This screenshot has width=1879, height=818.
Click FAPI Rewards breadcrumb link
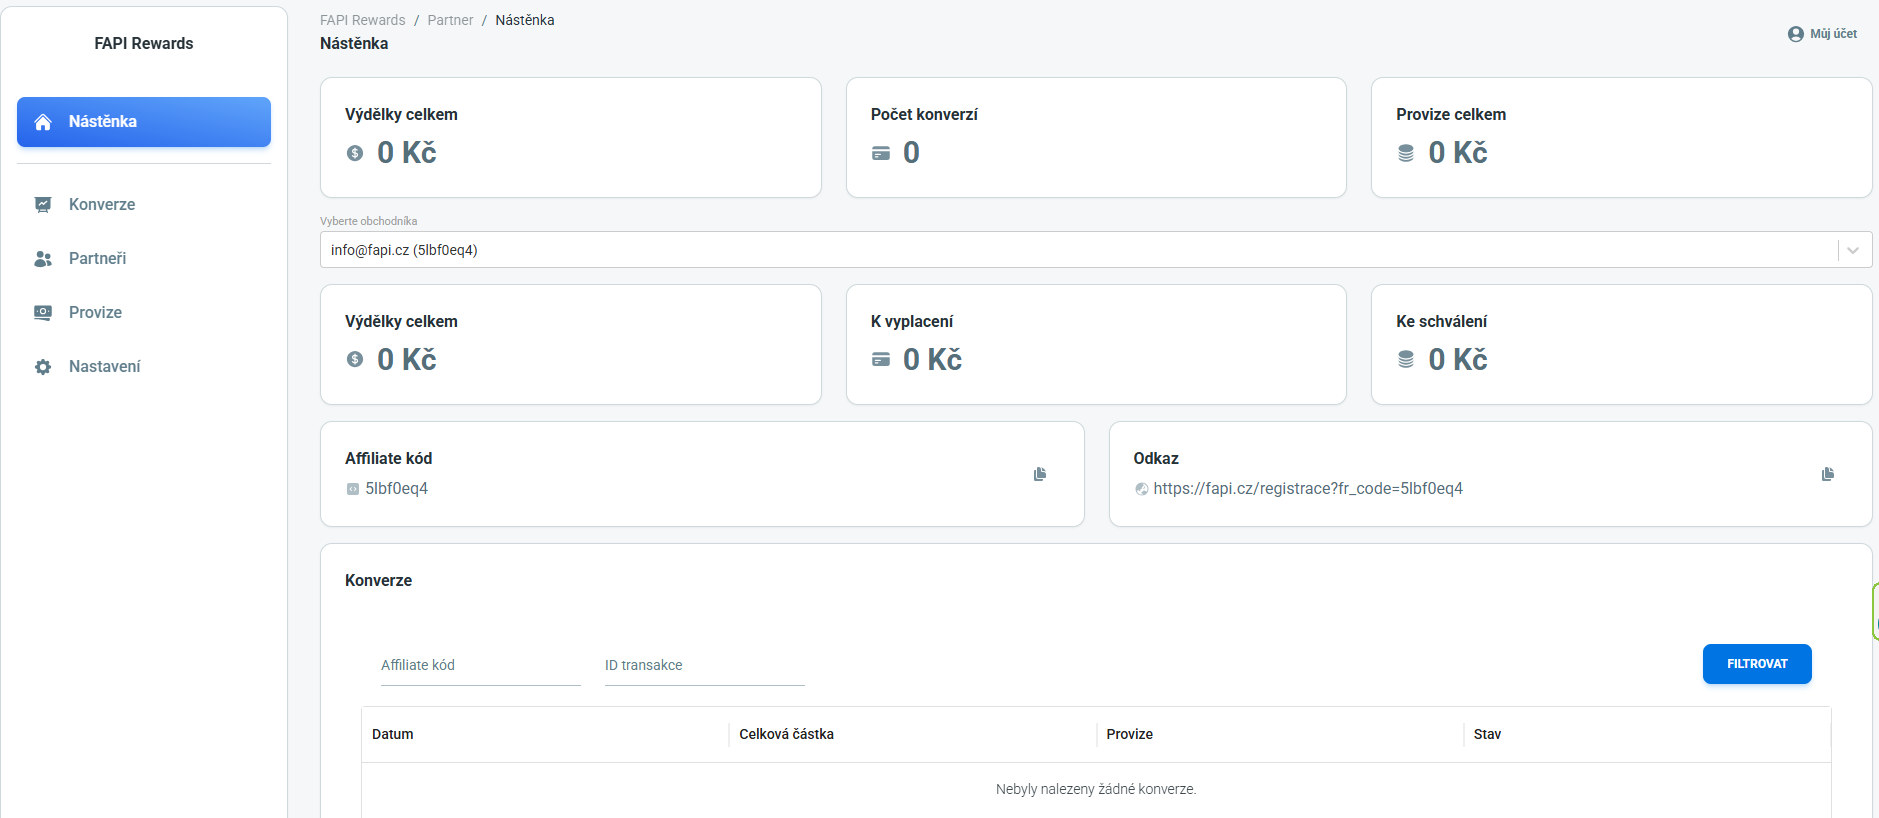click(x=362, y=20)
